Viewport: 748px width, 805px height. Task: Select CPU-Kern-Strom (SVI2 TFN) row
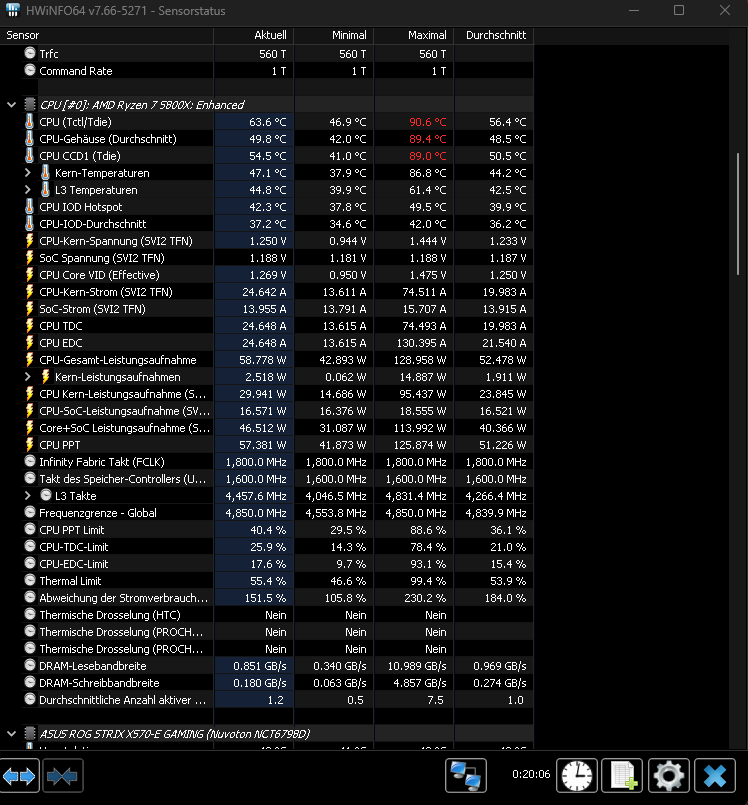click(277, 292)
